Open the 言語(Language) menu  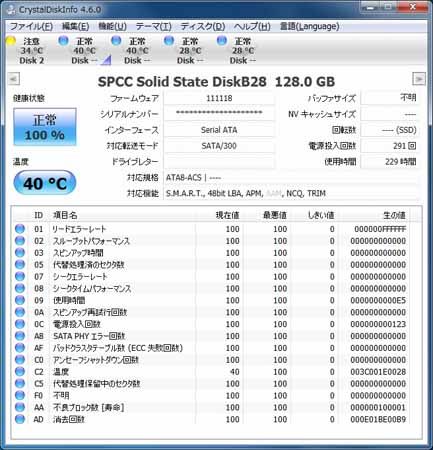(x=309, y=26)
